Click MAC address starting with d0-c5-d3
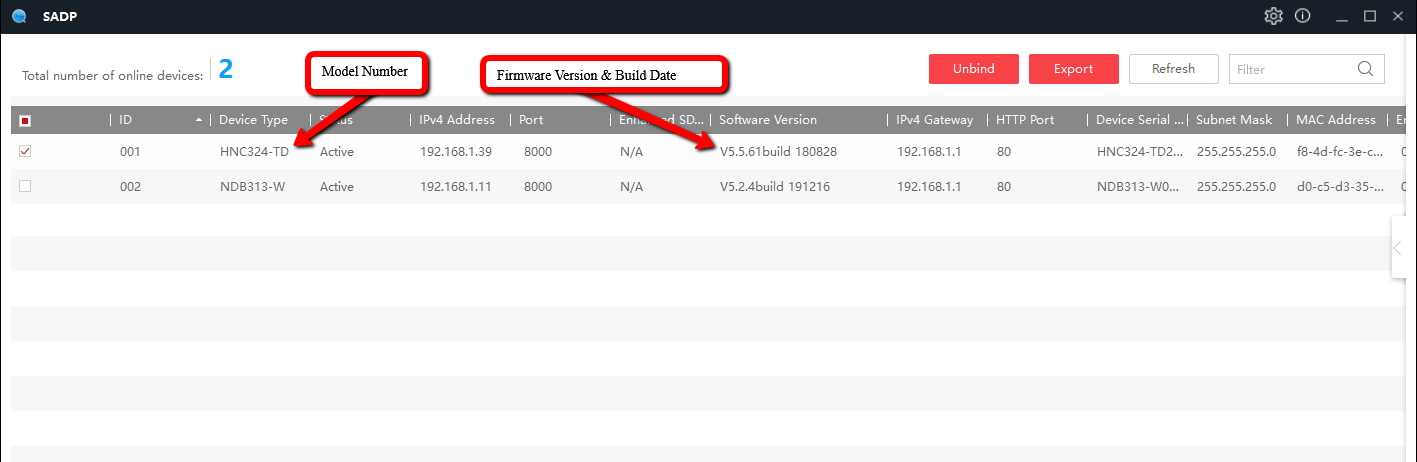The height and width of the screenshot is (462, 1417). (x=1339, y=186)
